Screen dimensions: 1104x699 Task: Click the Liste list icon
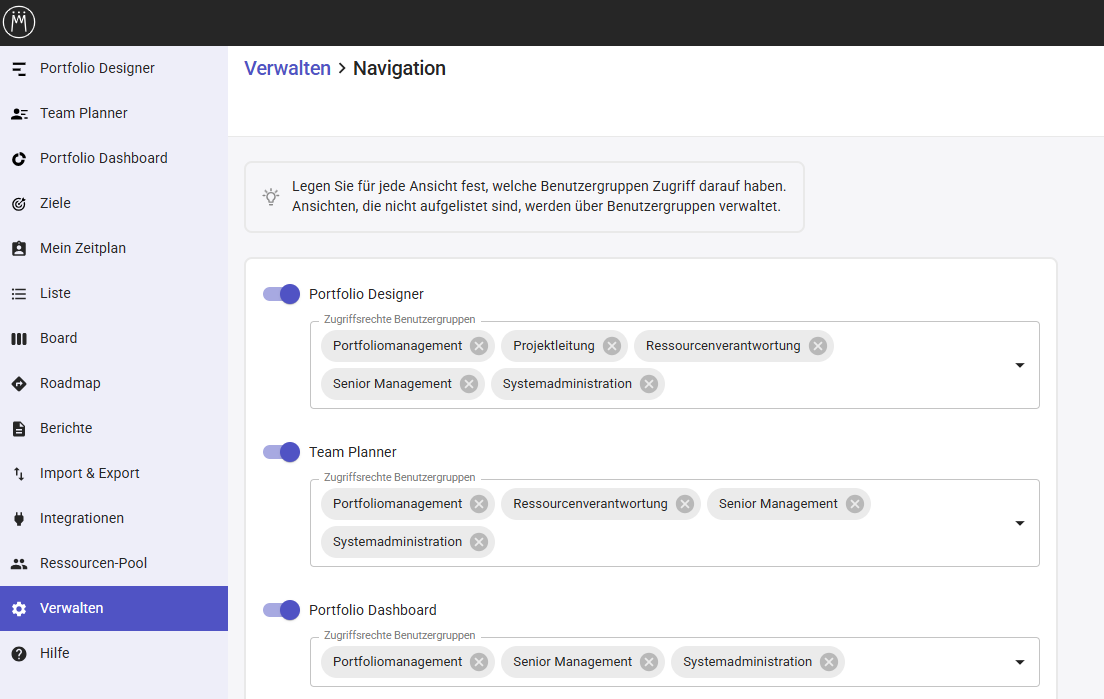click(x=19, y=294)
